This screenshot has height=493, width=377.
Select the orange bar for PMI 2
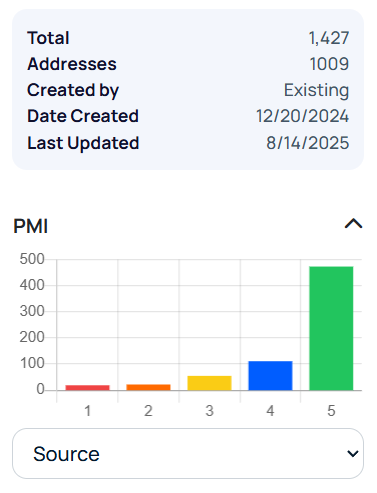click(x=148, y=387)
